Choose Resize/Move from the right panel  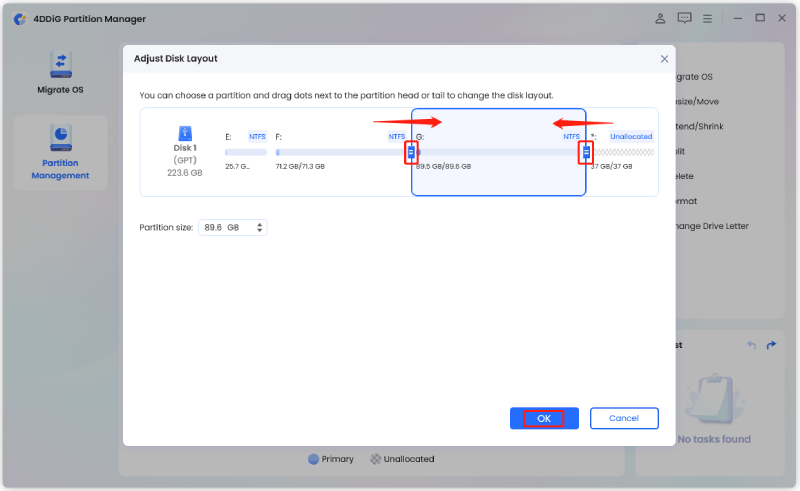[x=697, y=102]
